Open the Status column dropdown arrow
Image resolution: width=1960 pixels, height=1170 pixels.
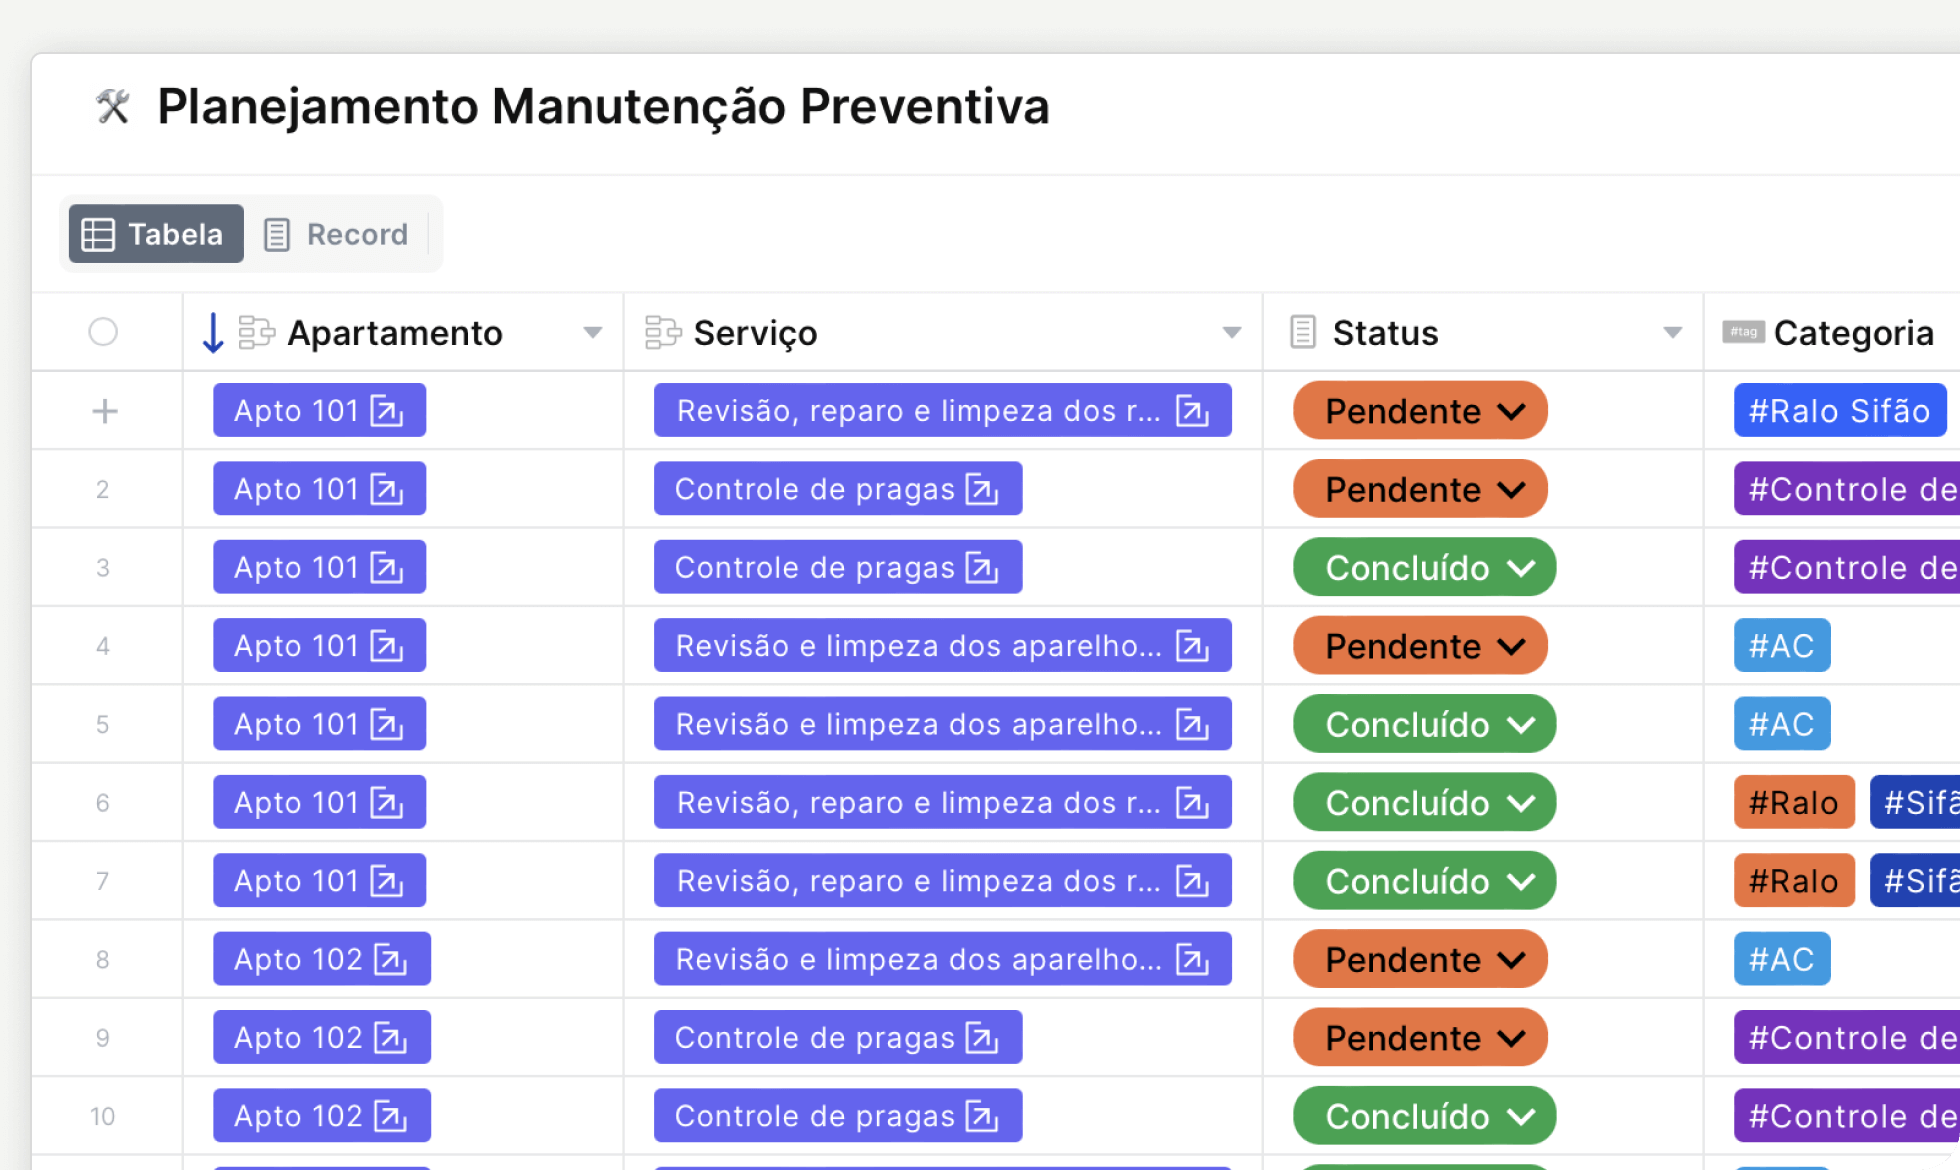[1672, 333]
